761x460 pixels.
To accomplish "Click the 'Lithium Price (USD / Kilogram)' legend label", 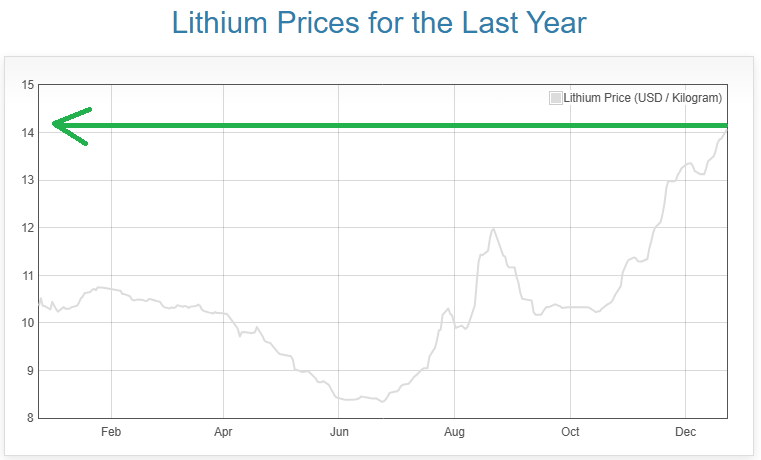I will (642, 98).
